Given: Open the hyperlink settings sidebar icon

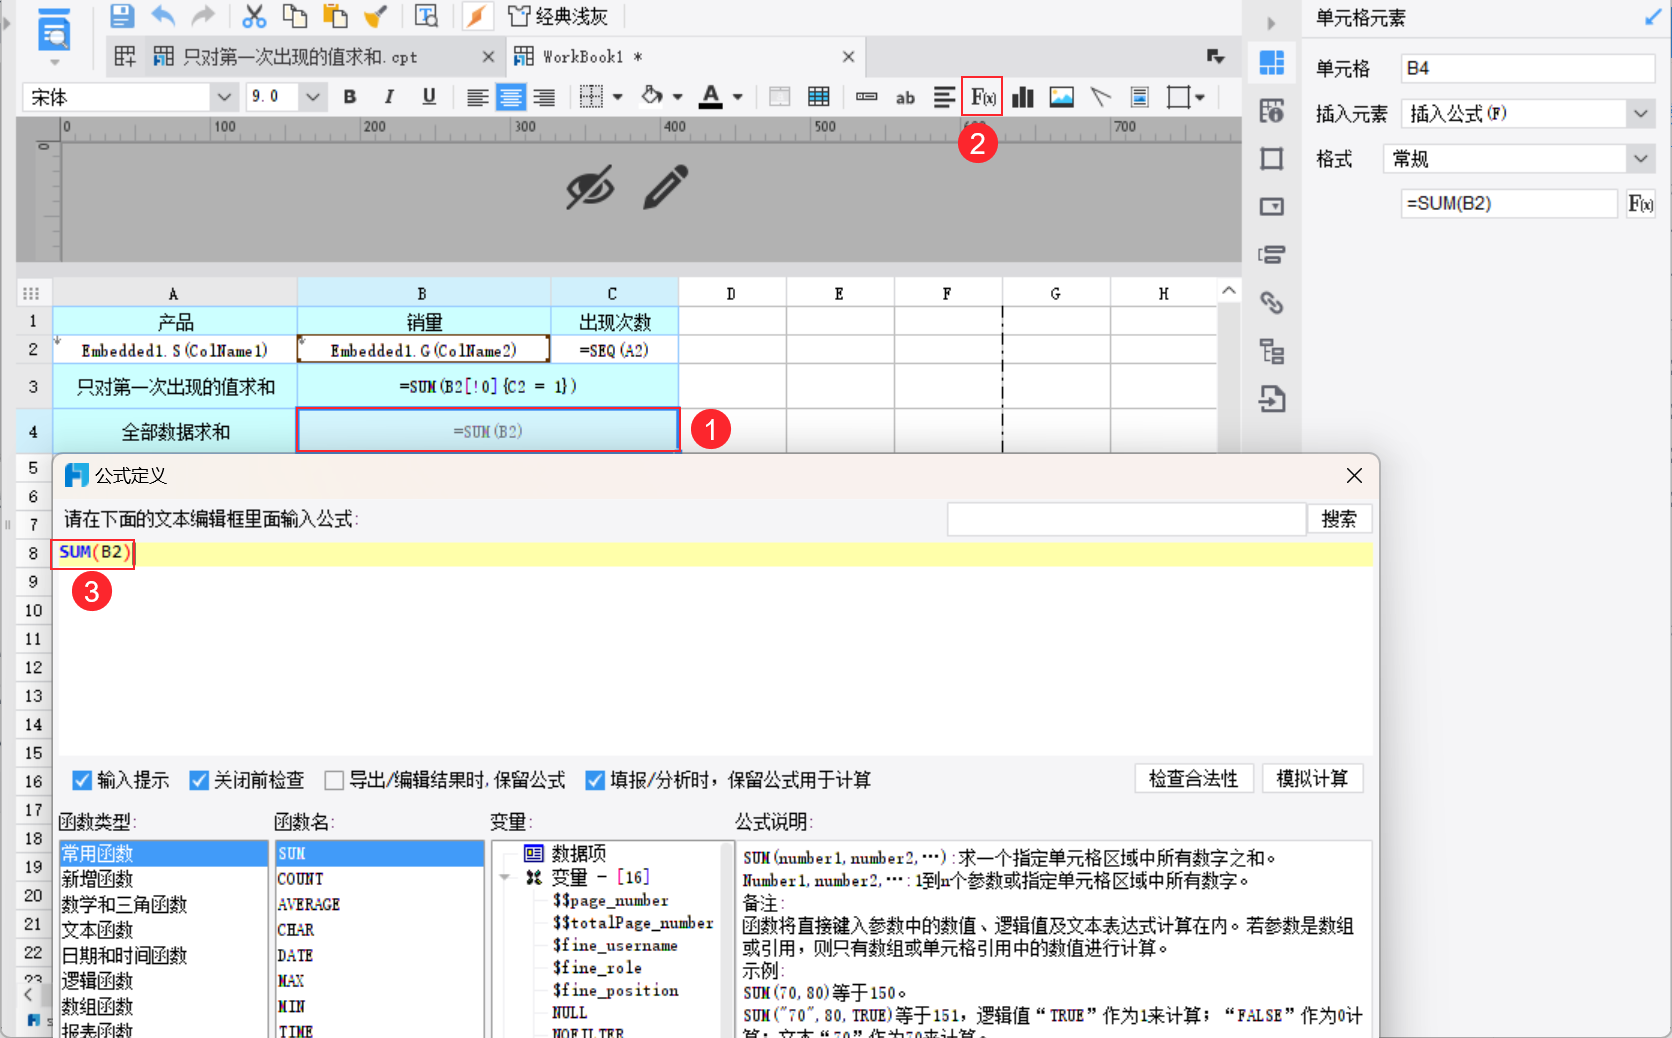Looking at the screenshot, I should 1272,302.
